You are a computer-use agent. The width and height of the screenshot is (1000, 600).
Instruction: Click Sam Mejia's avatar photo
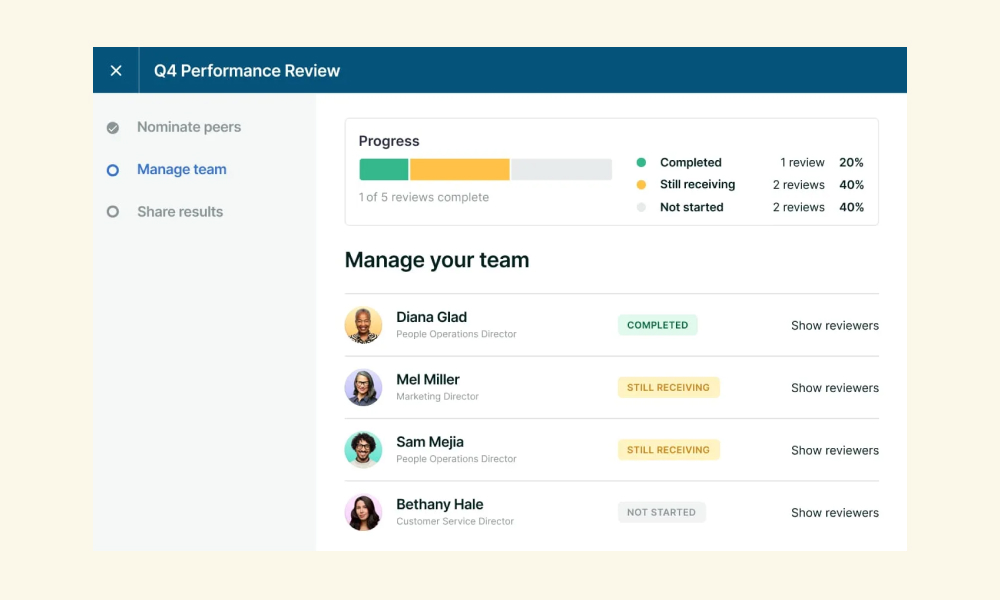(x=364, y=450)
